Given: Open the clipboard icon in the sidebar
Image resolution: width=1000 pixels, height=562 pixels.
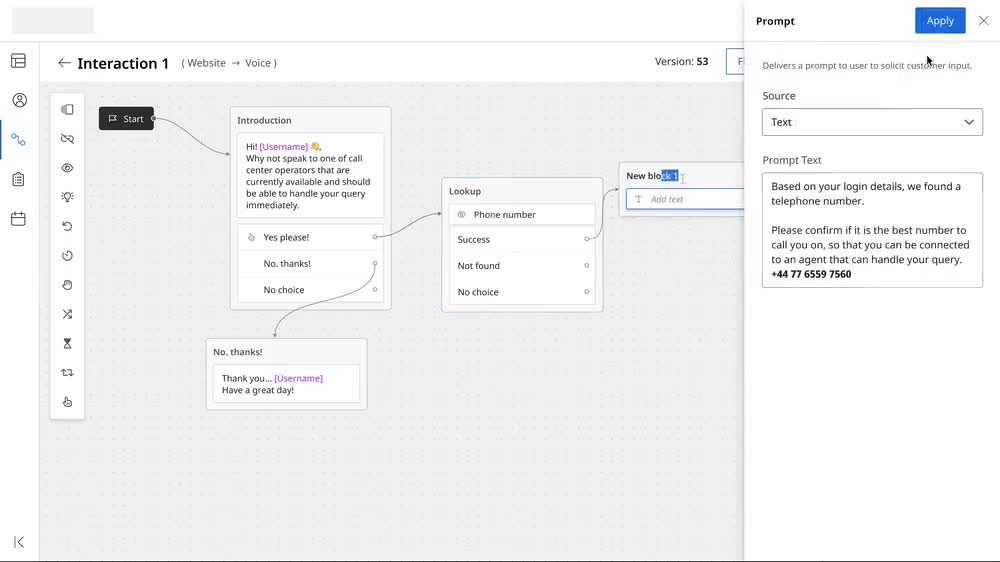Looking at the screenshot, I should [18, 179].
